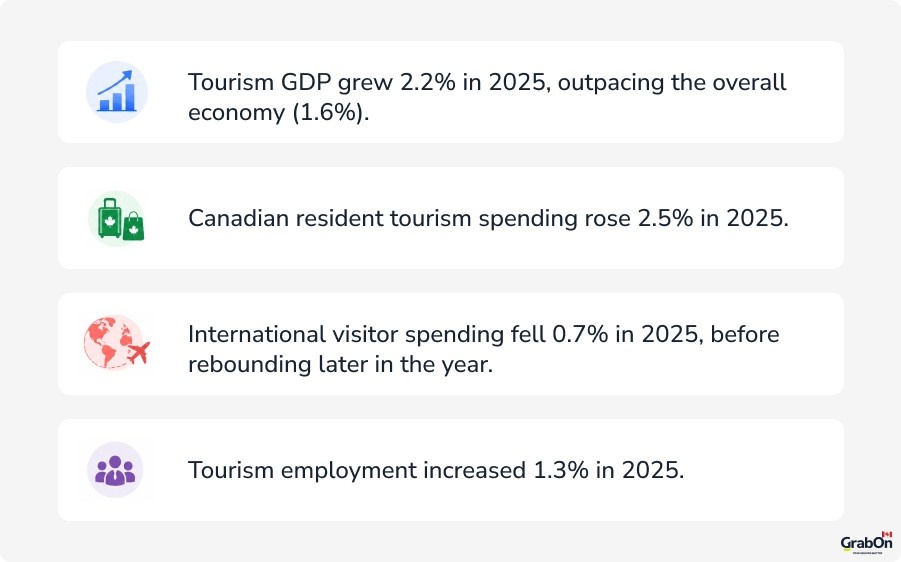Click 'outpacing the overall' text in first card
Image resolution: width=901 pixels, height=562 pixels.
[x=672, y=82]
